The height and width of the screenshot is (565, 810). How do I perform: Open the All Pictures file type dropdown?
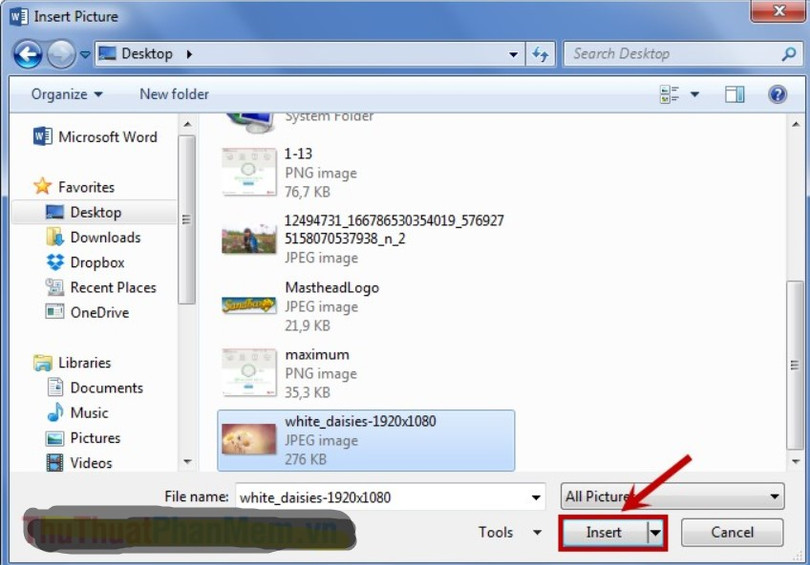tap(672, 496)
